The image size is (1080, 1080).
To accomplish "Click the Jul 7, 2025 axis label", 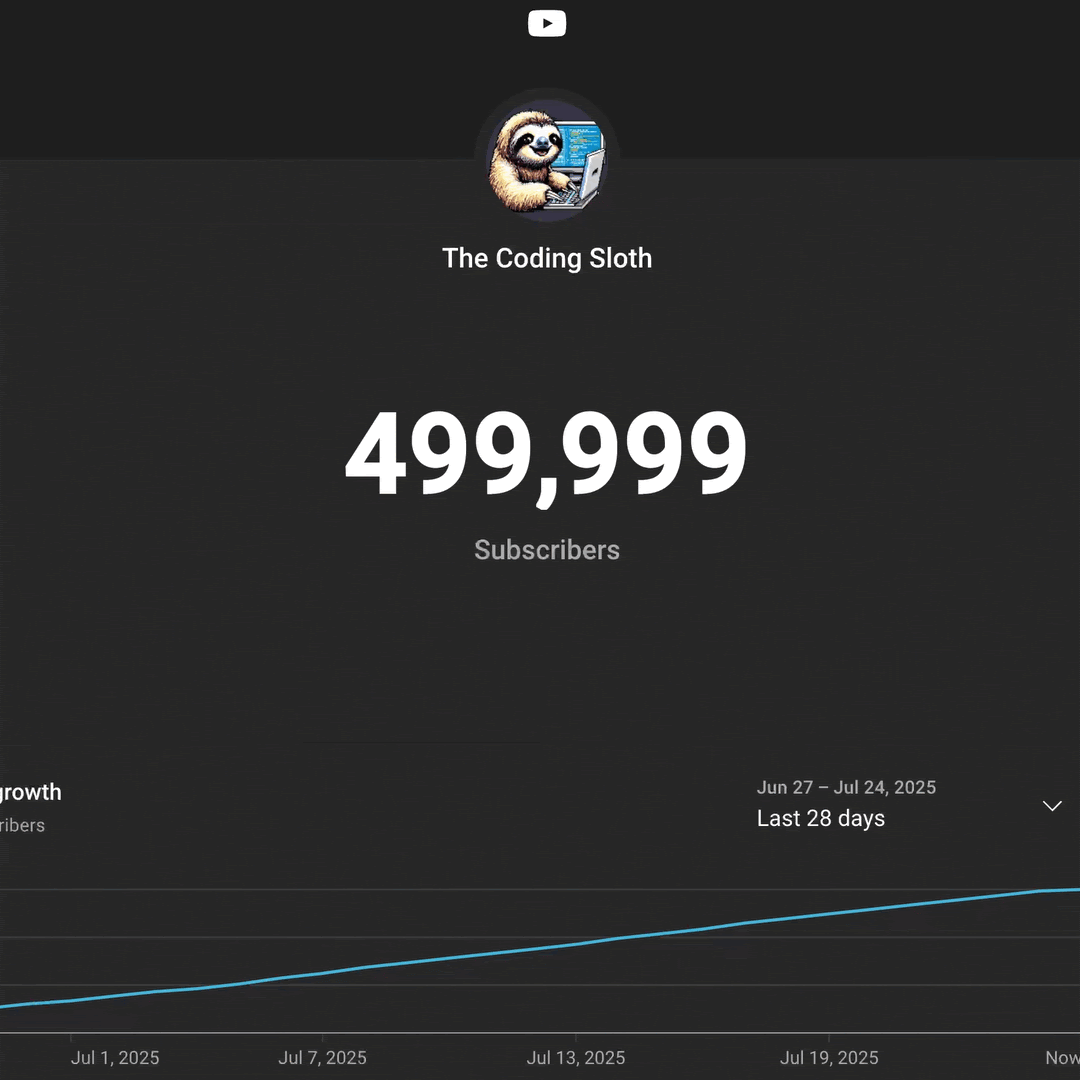I will 322,1057.
